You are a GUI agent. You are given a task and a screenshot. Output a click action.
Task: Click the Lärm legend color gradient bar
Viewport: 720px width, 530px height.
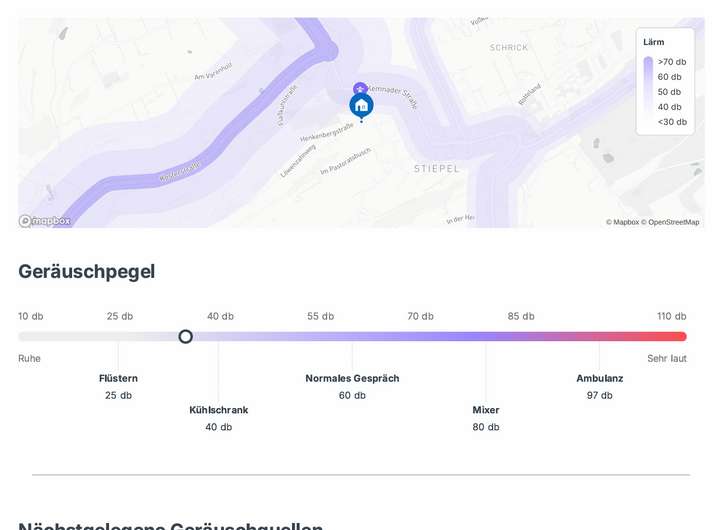tap(648, 91)
